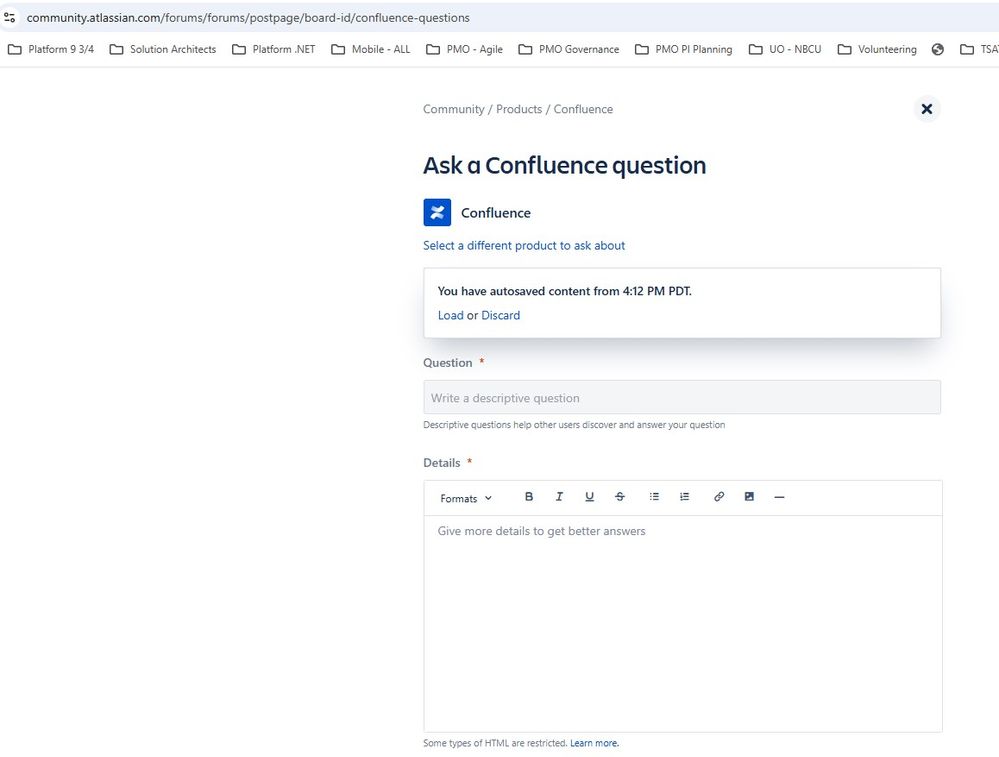
Task: Open the Solution Architects bookmarks folder
Action: pos(163,49)
